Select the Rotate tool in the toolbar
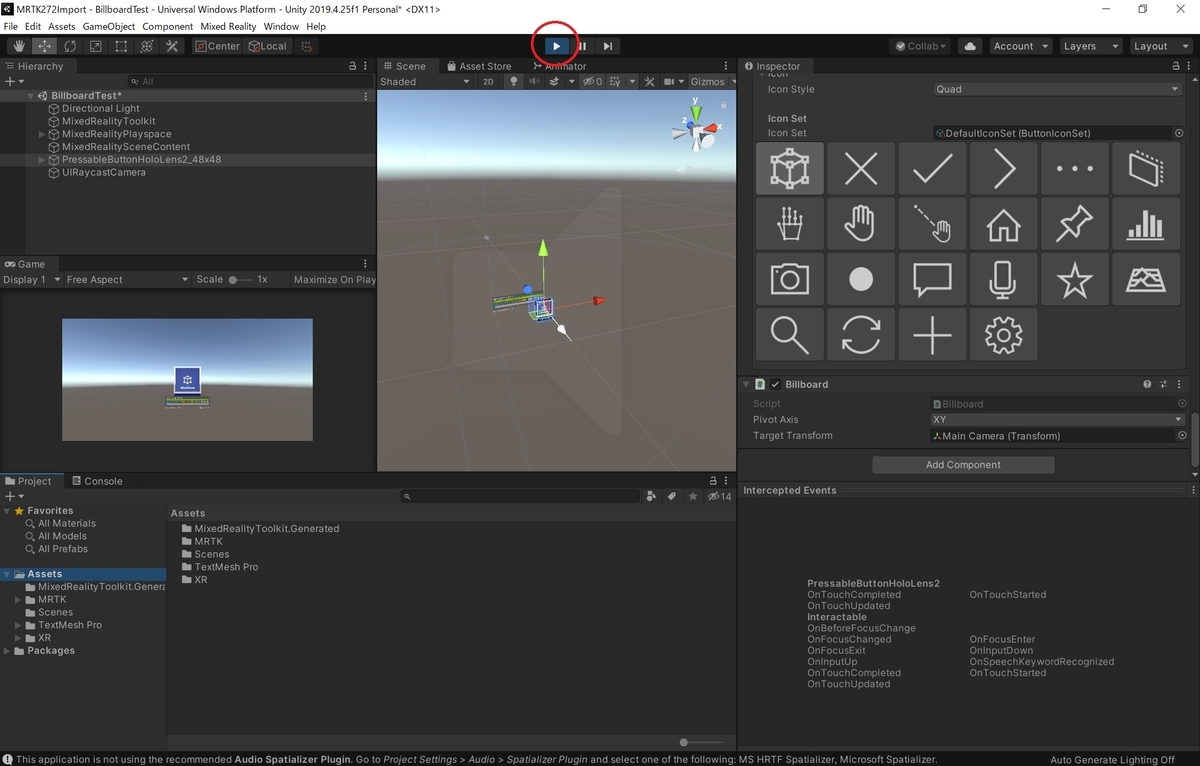The height and width of the screenshot is (766, 1200). (70, 46)
